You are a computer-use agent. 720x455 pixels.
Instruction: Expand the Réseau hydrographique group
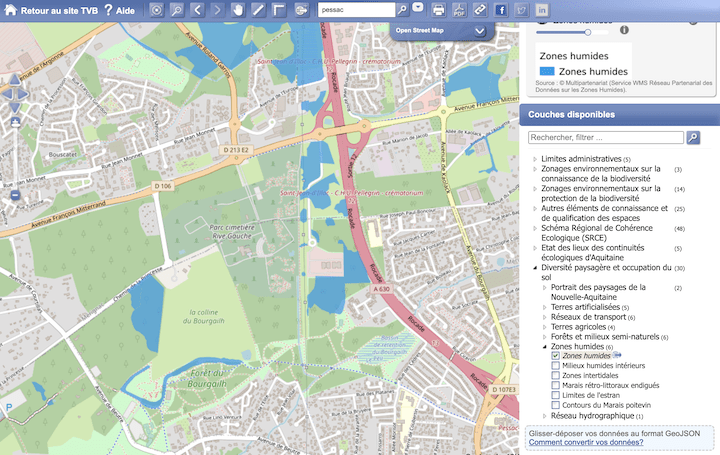tap(546, 416)
